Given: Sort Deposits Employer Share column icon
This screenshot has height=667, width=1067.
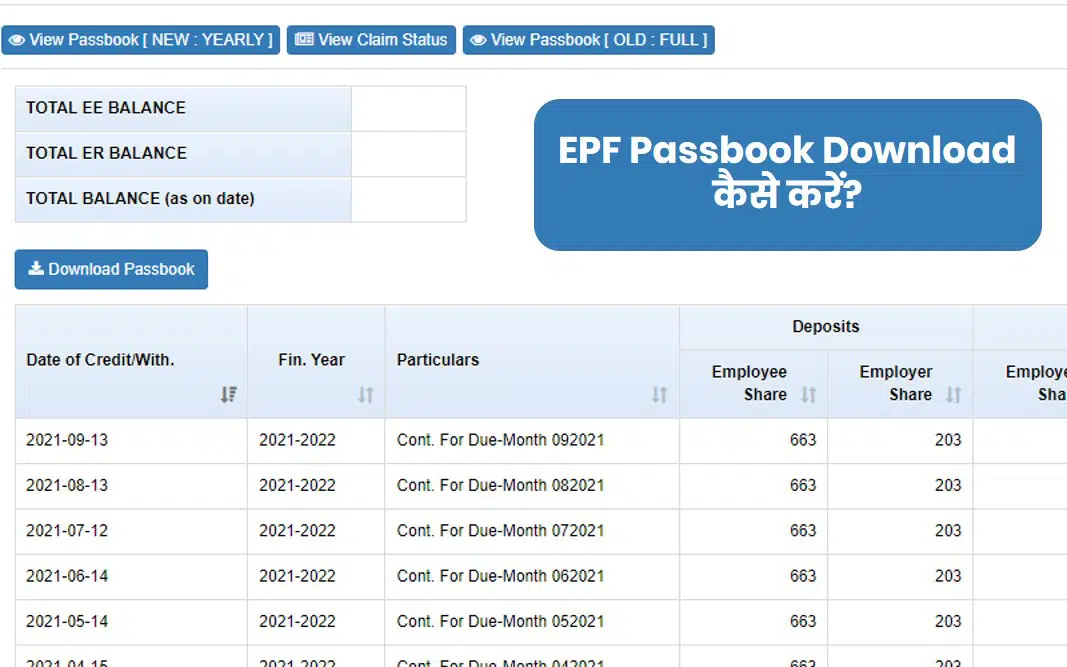Looking at the screenshot, I should [954, 395].
